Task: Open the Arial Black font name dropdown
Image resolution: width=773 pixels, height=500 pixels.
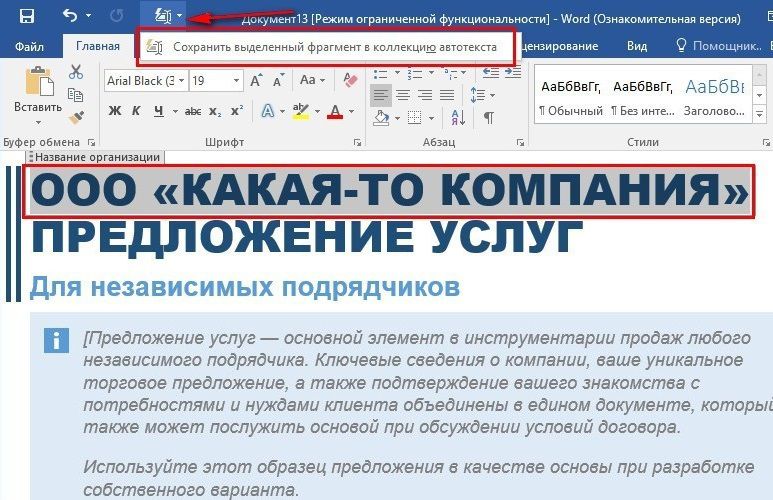Action: 182,80
